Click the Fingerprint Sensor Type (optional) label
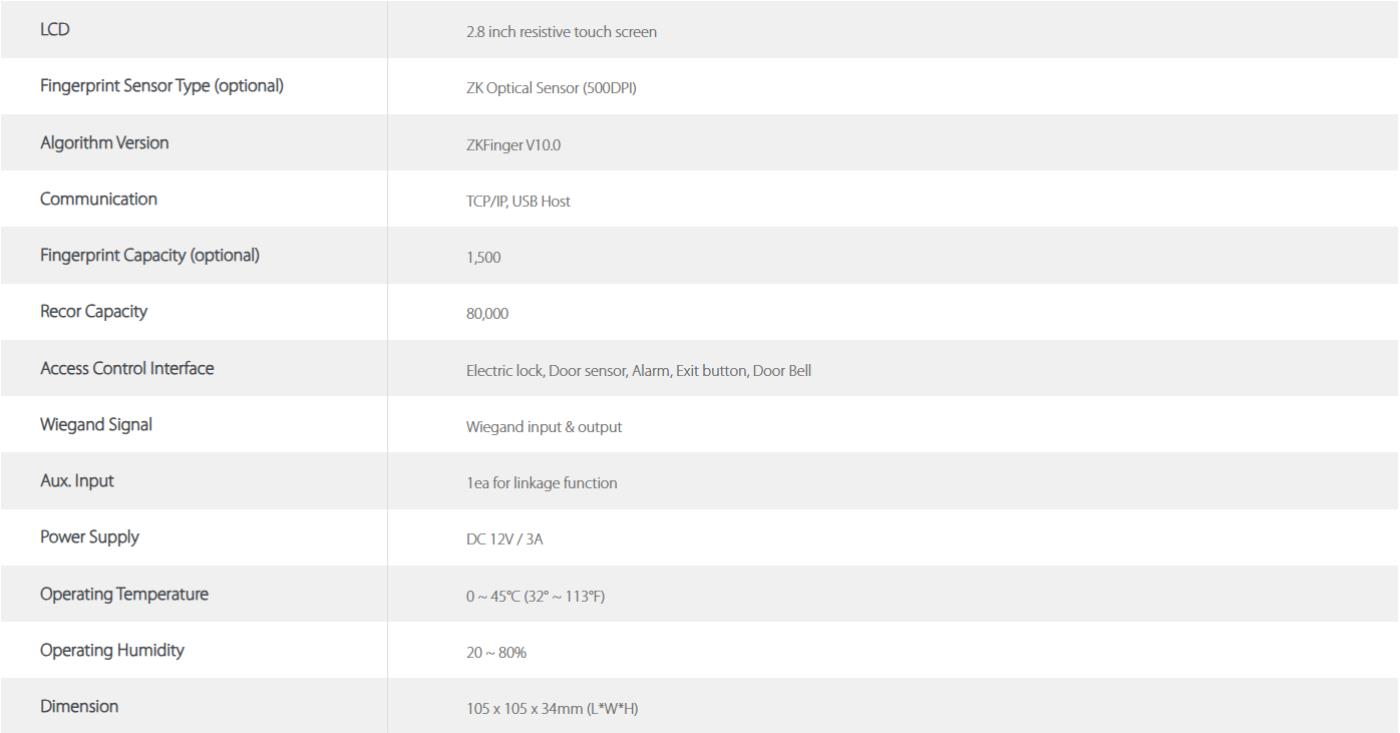 tap(162, 87)
